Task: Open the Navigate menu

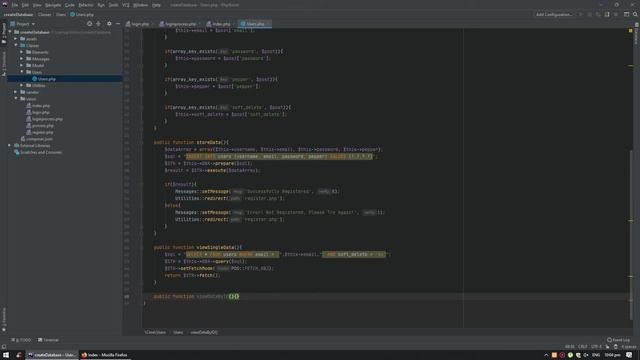Action: click(x=53, y=5)
